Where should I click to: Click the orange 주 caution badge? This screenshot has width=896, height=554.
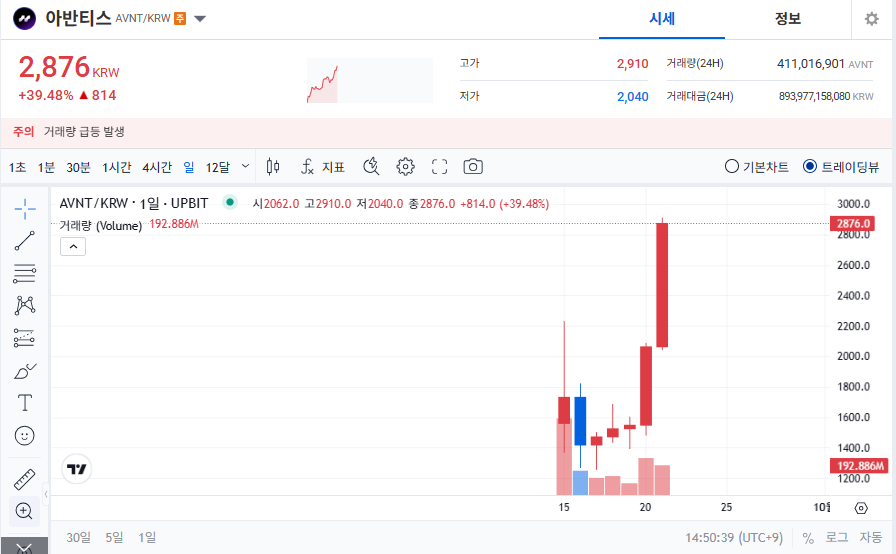click(180, 19)
